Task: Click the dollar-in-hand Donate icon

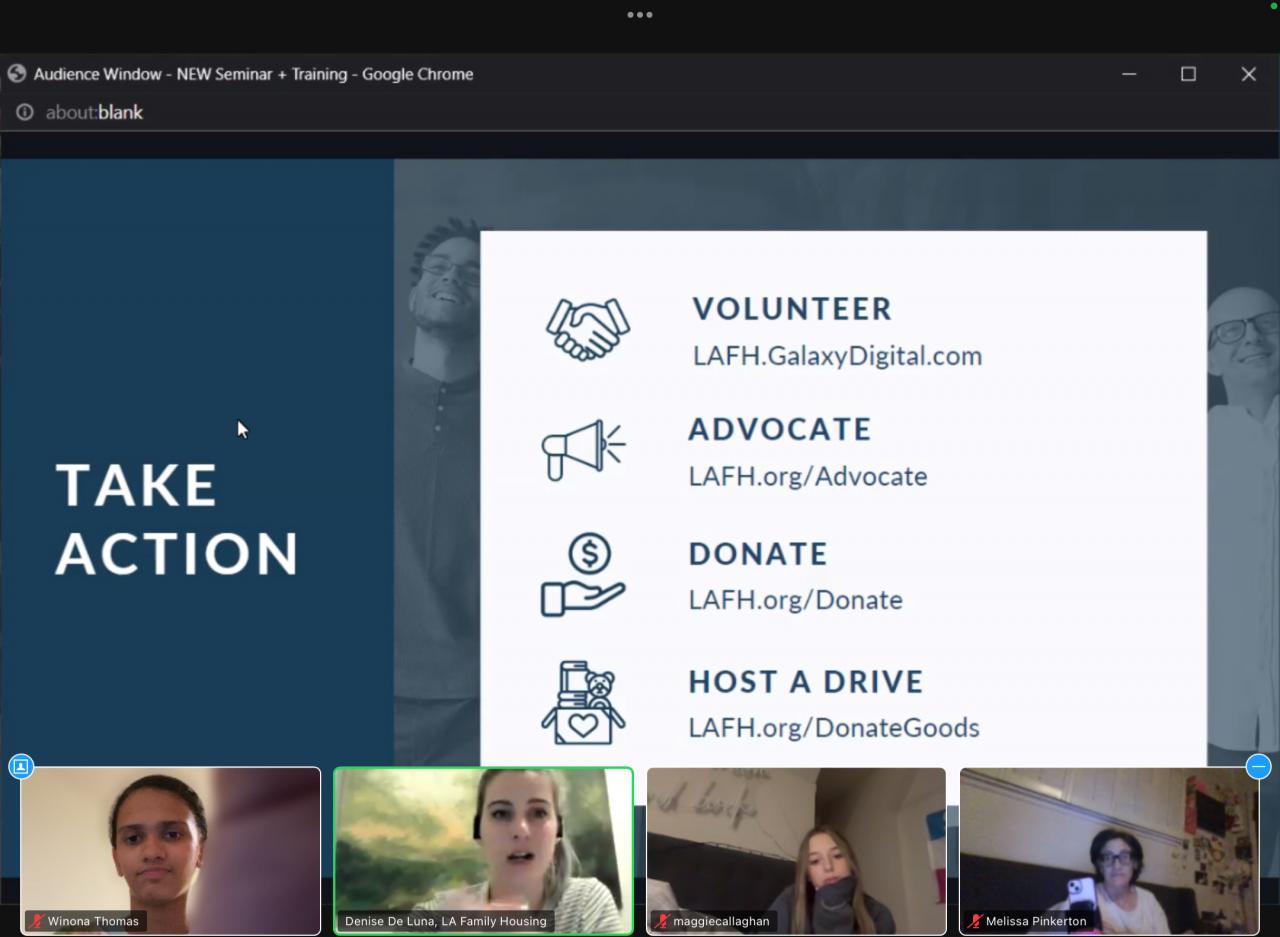Action: 584,575
